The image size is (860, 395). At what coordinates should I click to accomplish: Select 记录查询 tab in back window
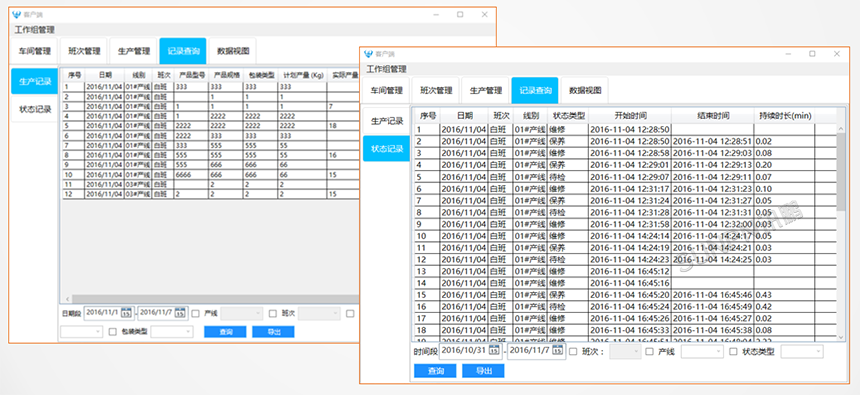[x=183, y=51]
